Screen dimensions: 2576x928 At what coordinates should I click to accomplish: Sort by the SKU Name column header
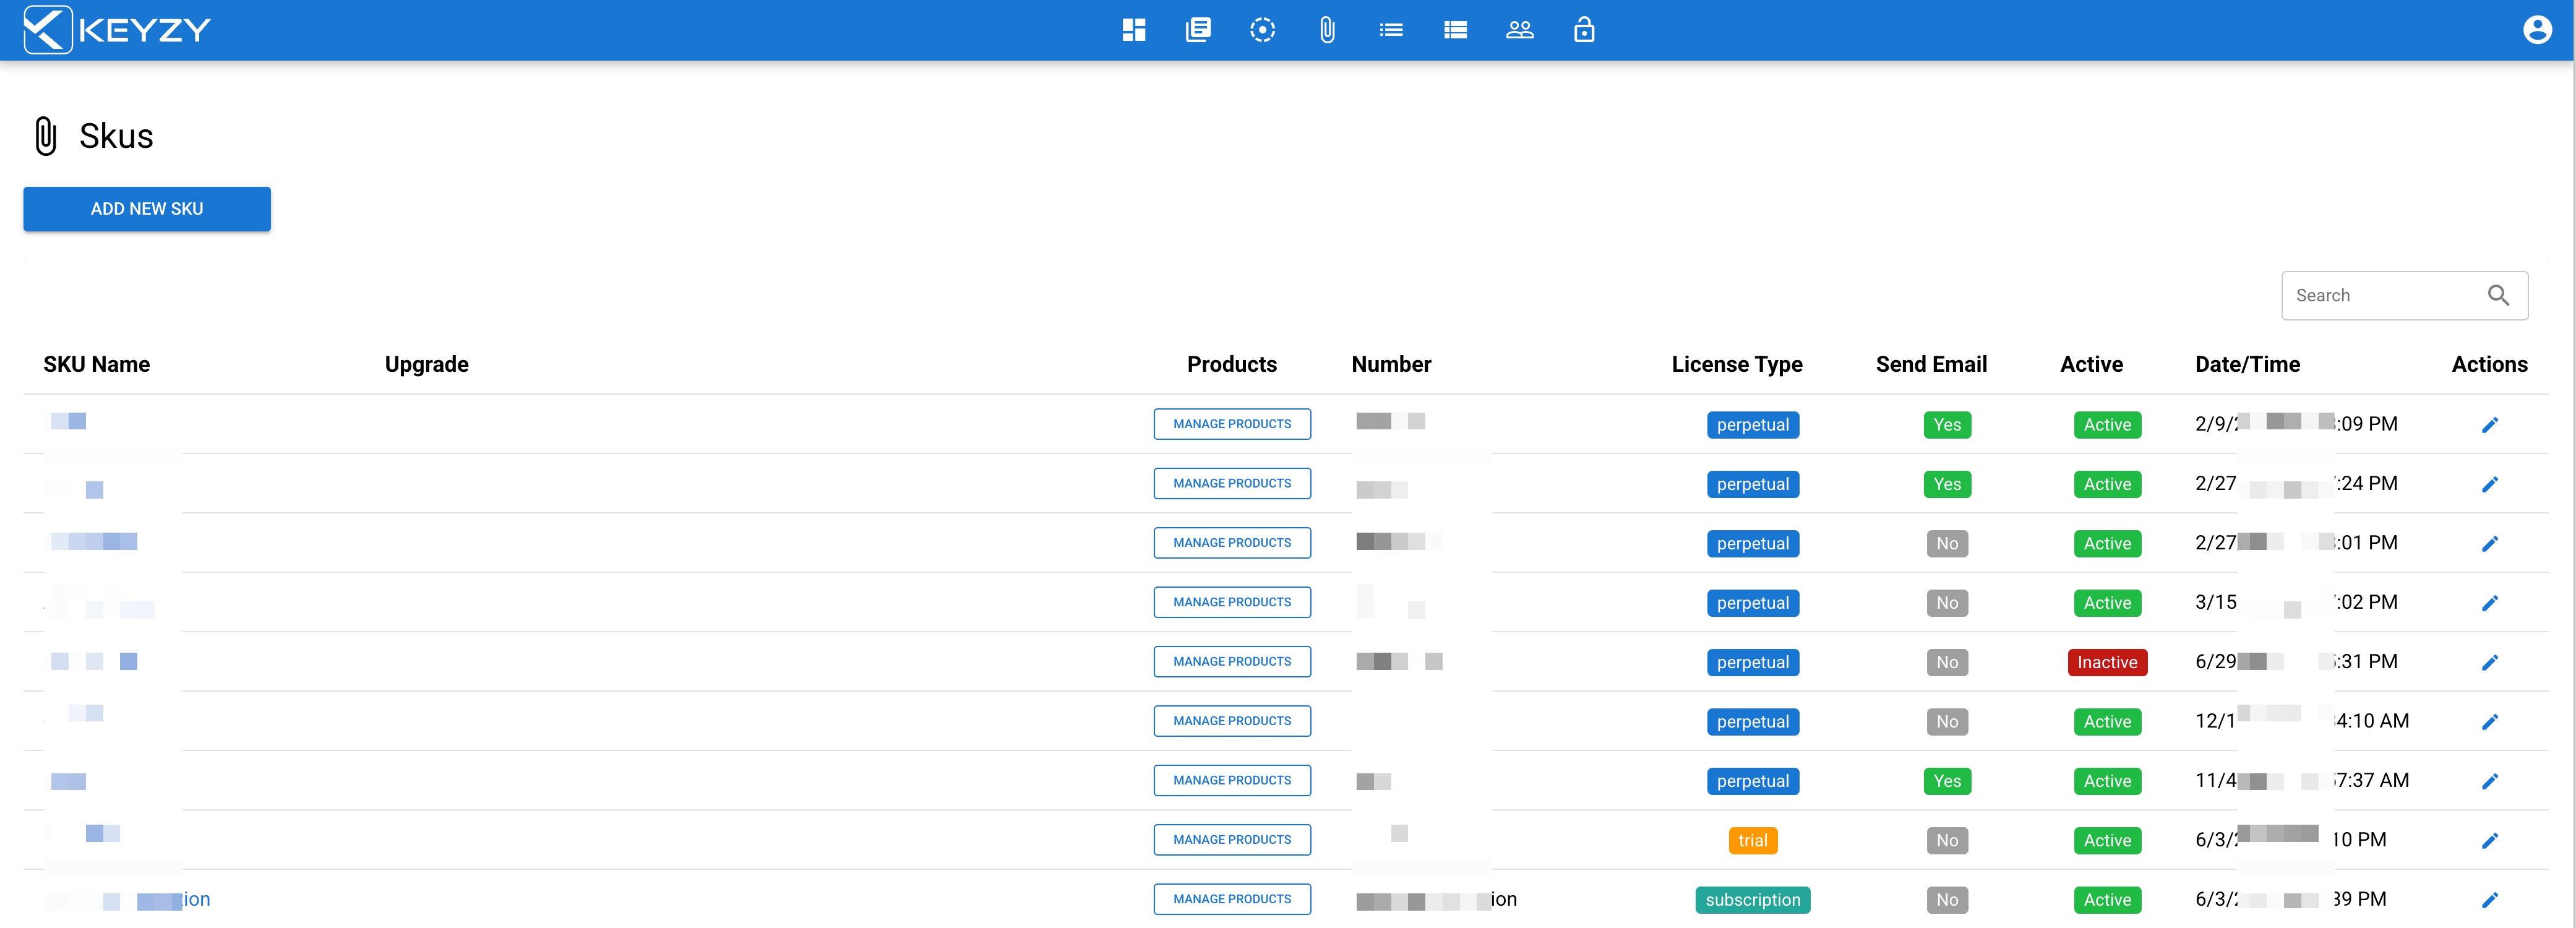[96, 364]
